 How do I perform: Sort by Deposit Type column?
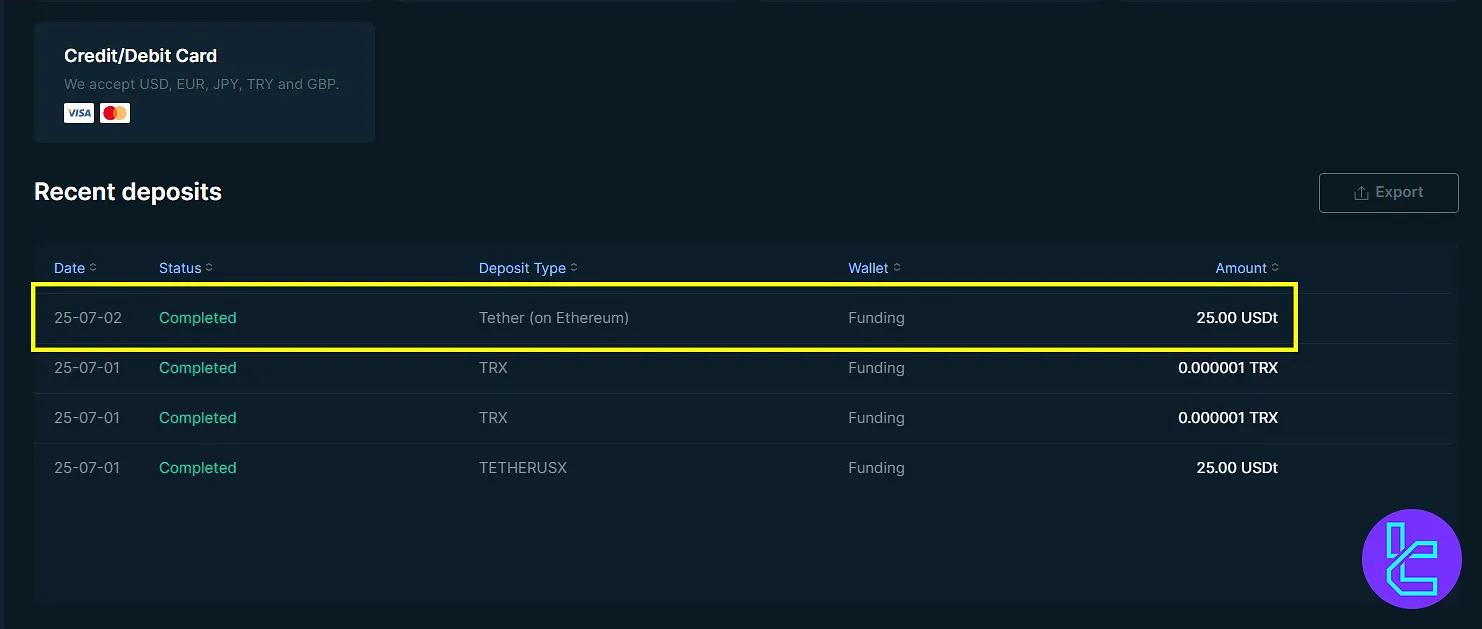[x=528, y=268]
